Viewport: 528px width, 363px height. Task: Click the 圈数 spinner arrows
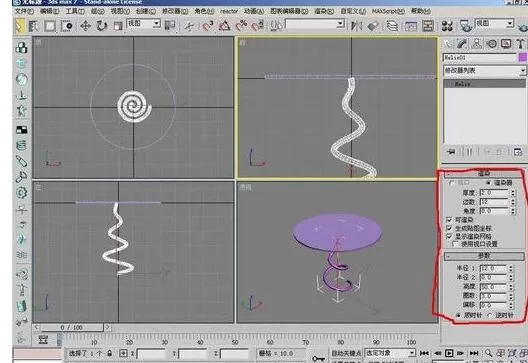[x=511, y=296]
